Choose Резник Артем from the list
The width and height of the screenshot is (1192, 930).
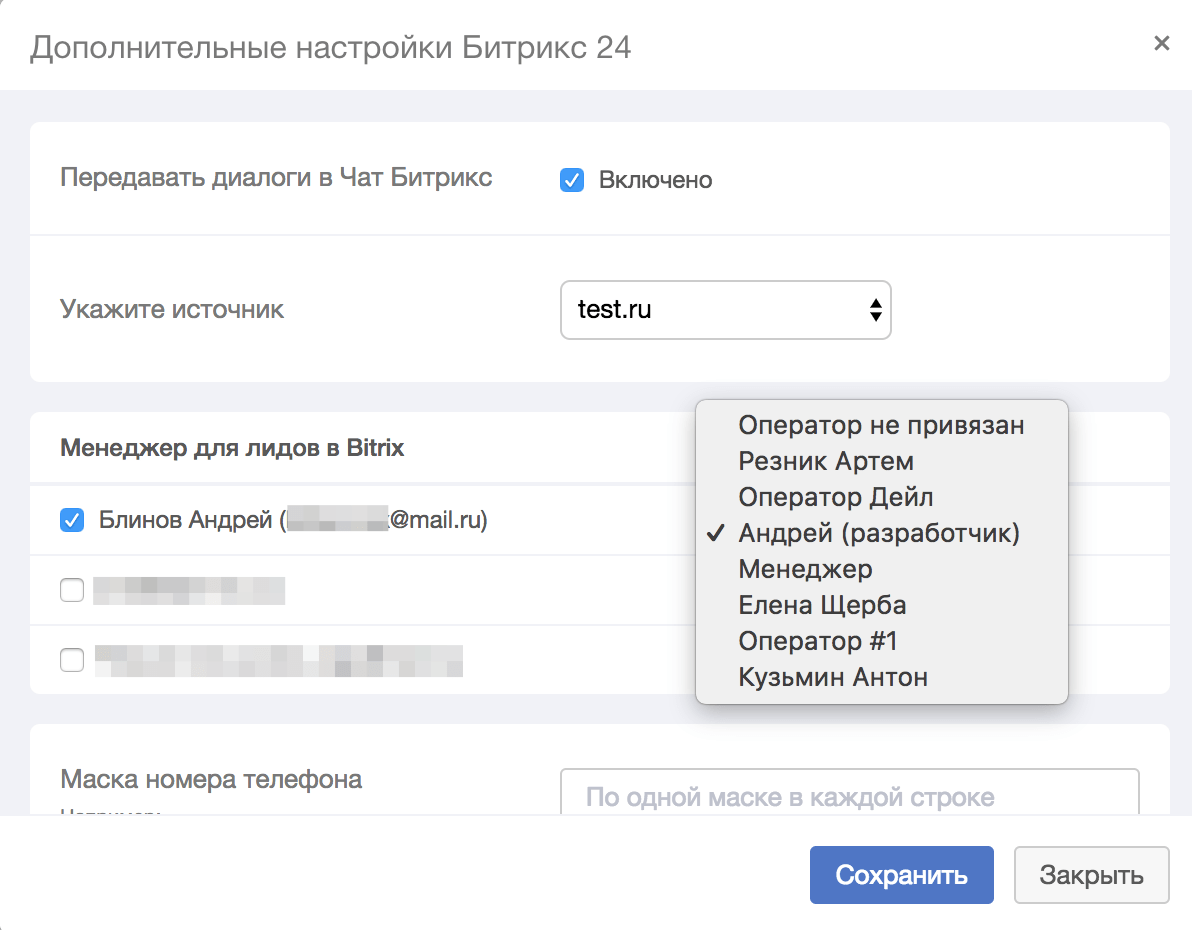(x=881, y=461)
